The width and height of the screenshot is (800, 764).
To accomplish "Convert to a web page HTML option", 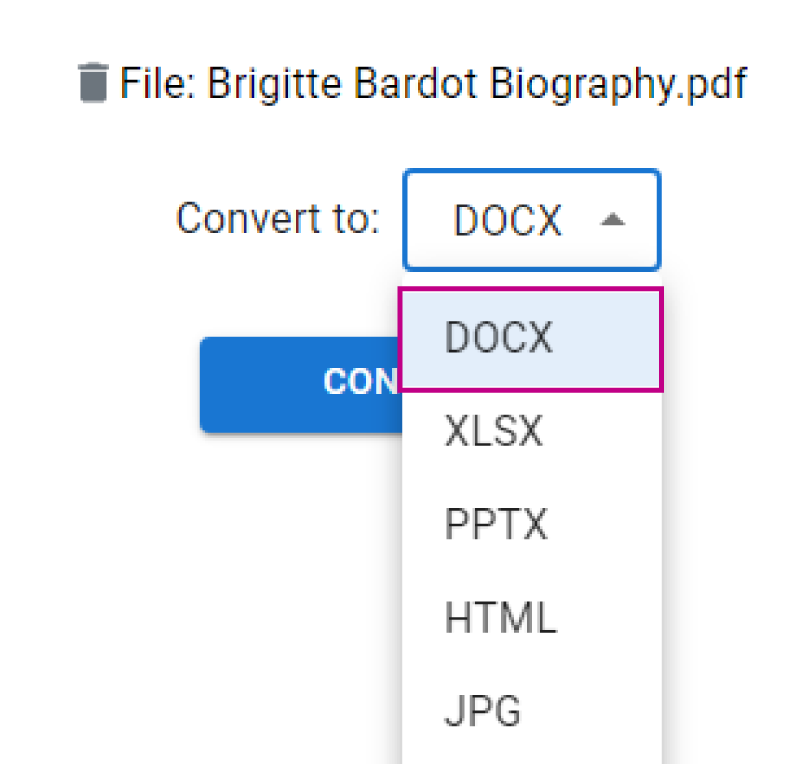I will pyautogui.click(x=500, y=619).
